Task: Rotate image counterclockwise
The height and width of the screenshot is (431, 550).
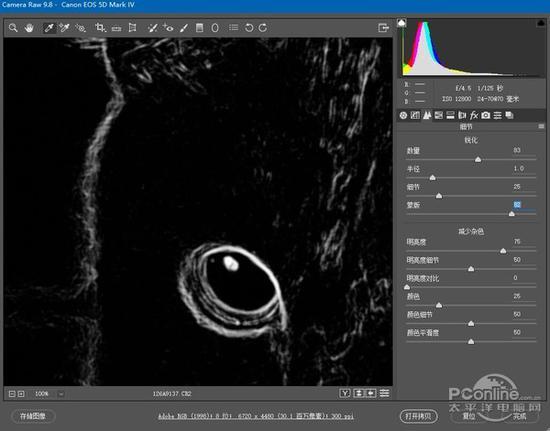Action: point(249,28)
